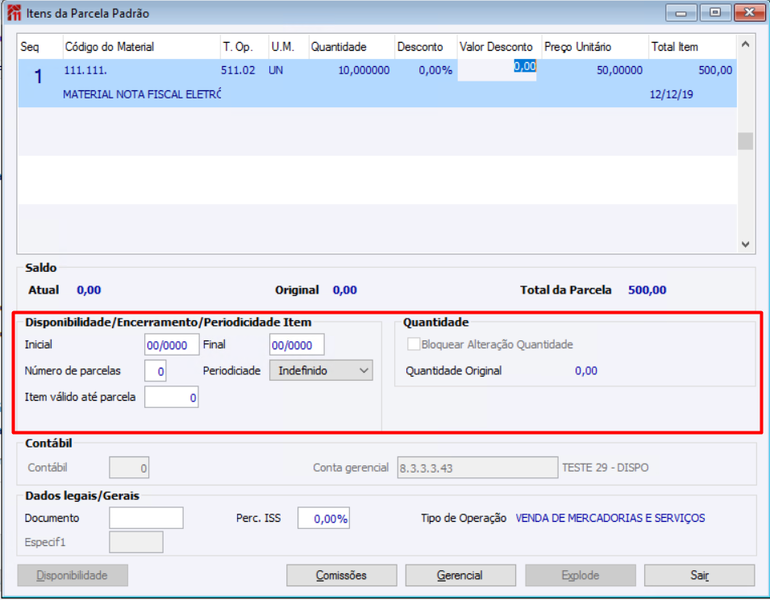Image resolution: width=770 pixels, height=600 pixels.
Task: Click the Saldo Atual value 0,00
Action: pos(89,290)
